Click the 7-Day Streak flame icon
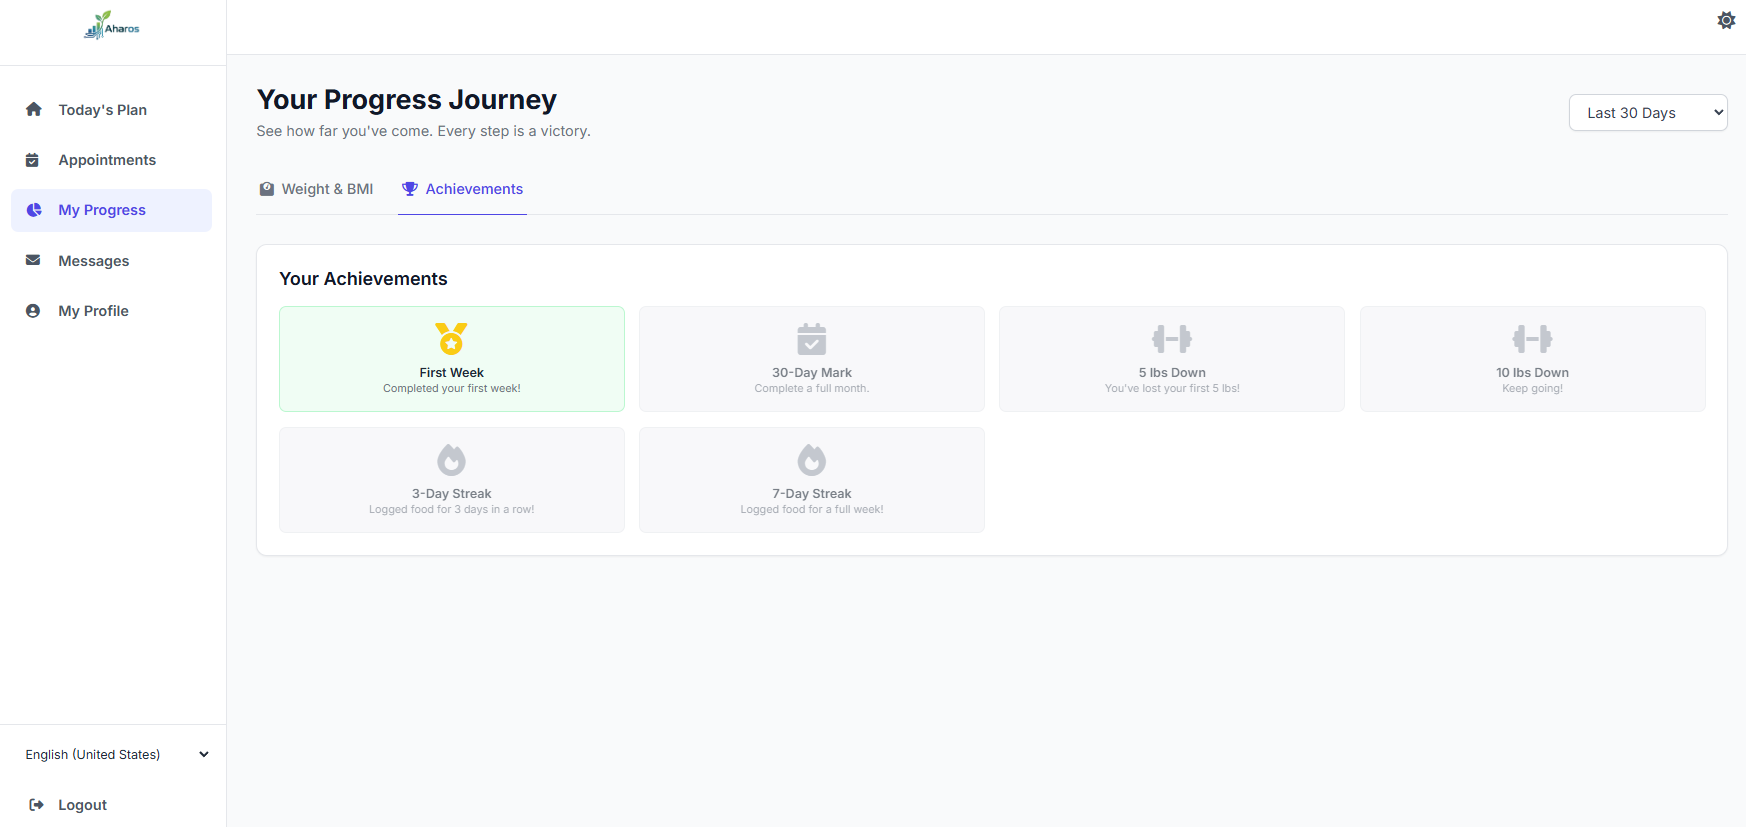 pyautogui.click(x=812, y=460)
